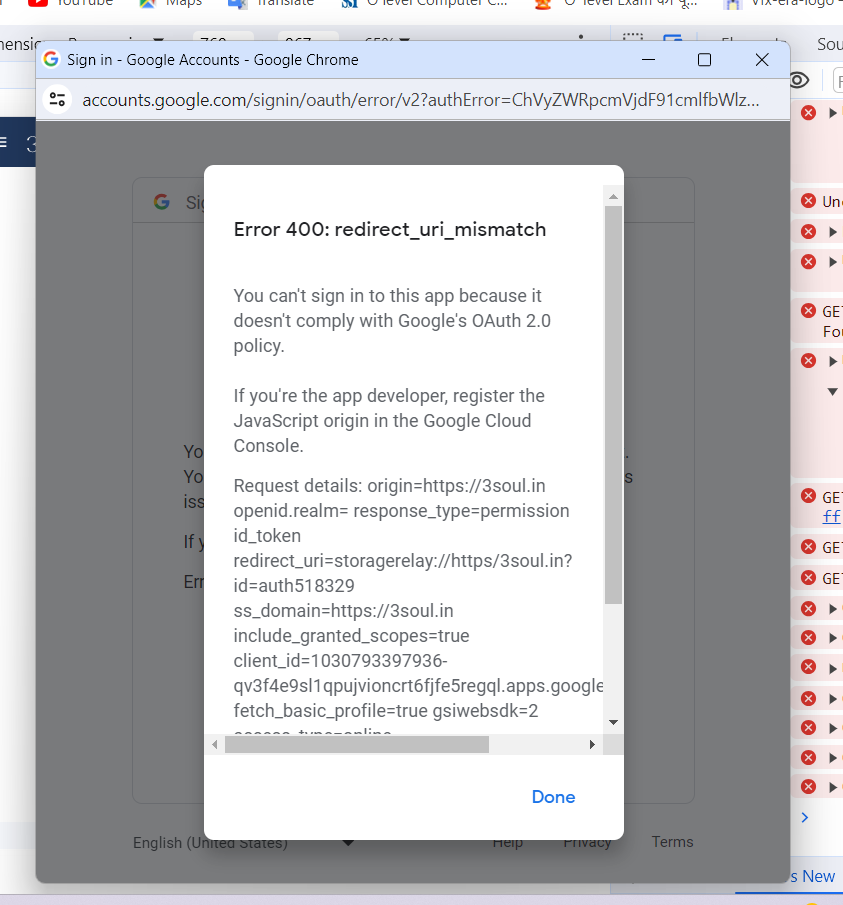Click the horizontal scrollbar thumb in dialog
Viewport: 843px width, 905px height.
[356, 745]
